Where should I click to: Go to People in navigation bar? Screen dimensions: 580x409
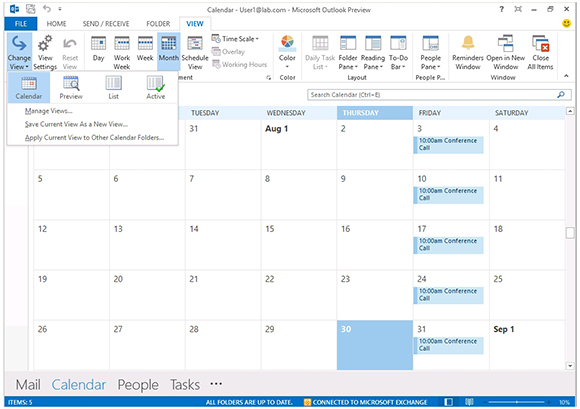pos(138,385)
